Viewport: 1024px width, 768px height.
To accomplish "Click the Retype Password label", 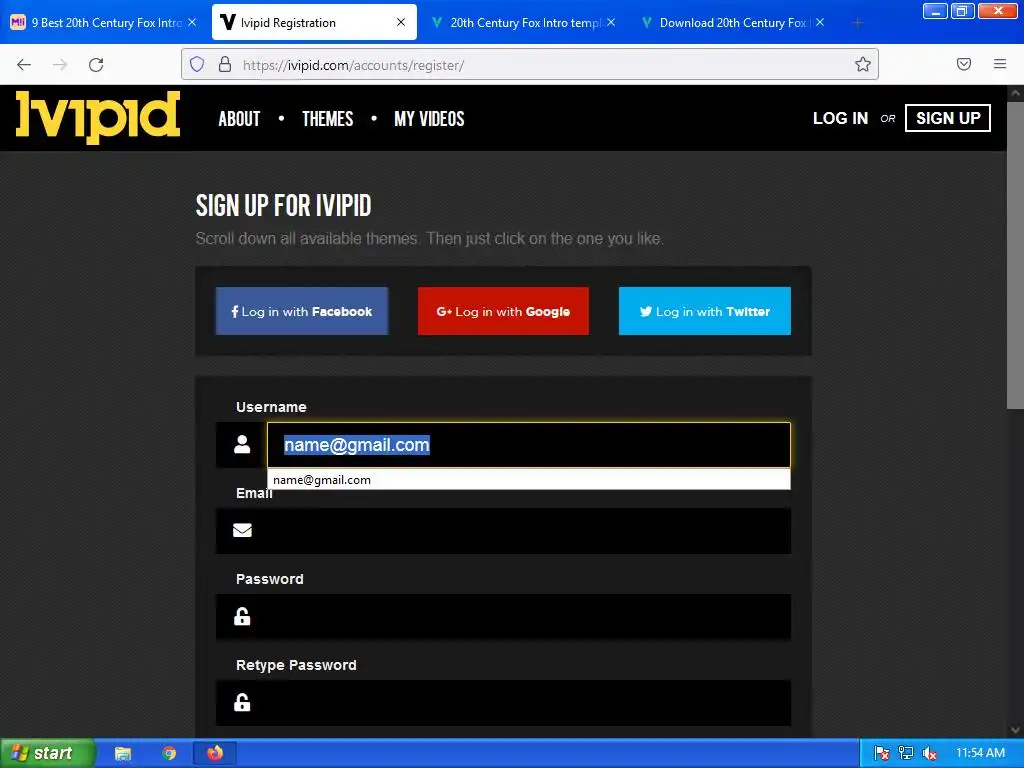I will [x=296, y=665].
